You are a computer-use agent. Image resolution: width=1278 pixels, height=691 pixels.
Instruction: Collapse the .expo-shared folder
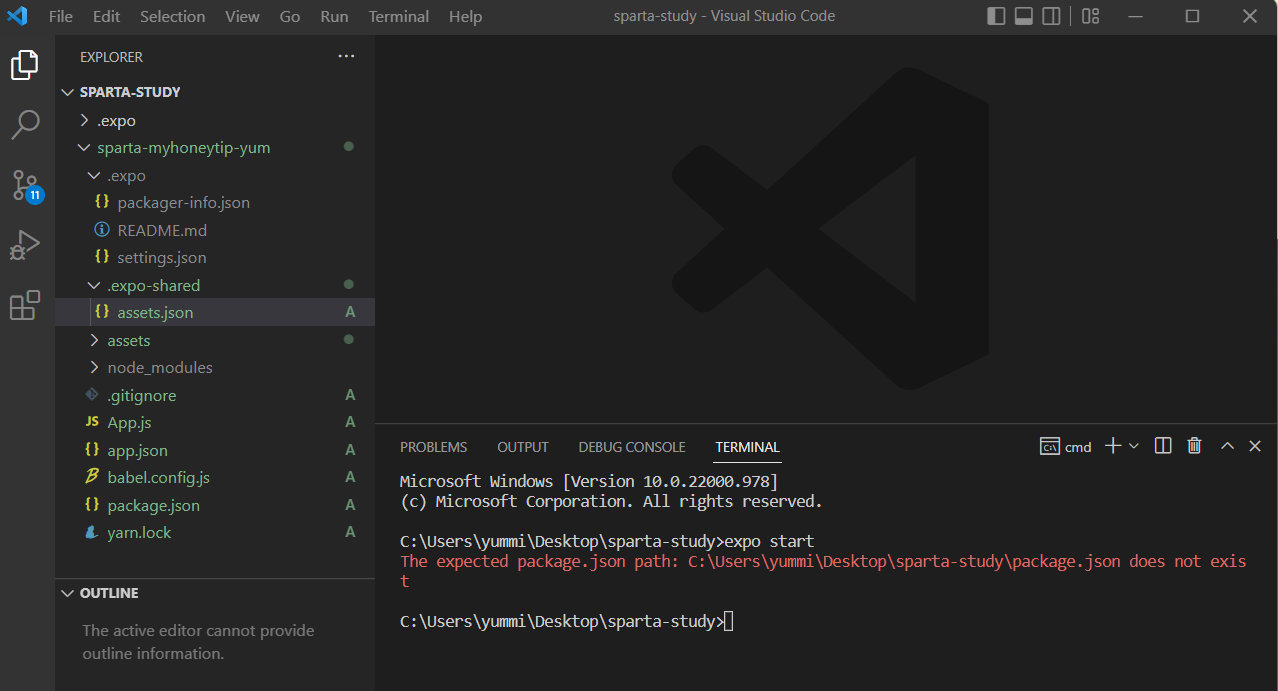pos(215,285)
